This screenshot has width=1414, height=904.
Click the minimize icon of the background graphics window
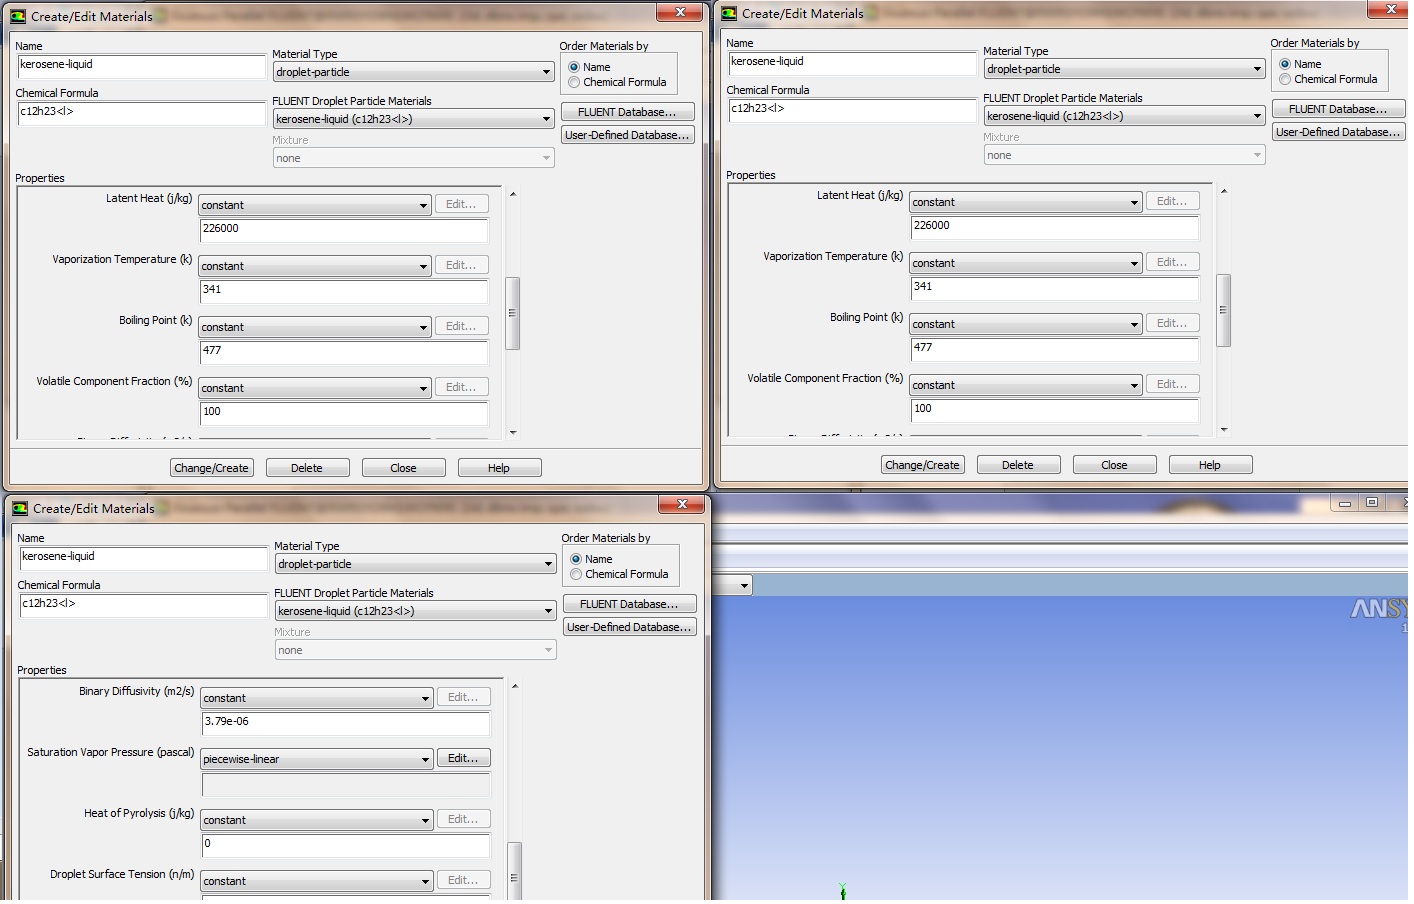pyautogui.click(x=1345, y=503)
